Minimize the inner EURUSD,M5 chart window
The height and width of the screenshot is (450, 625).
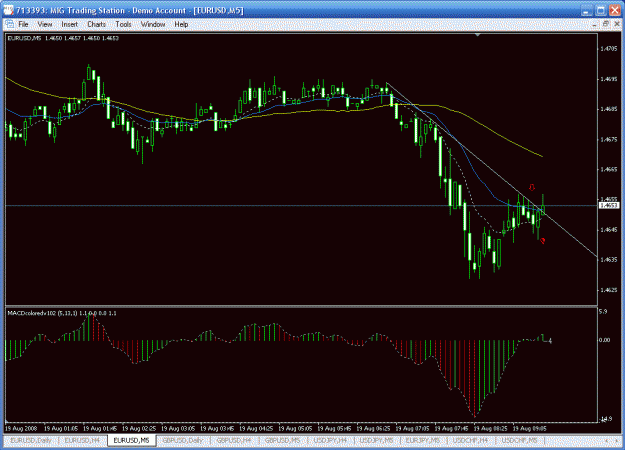595,24
